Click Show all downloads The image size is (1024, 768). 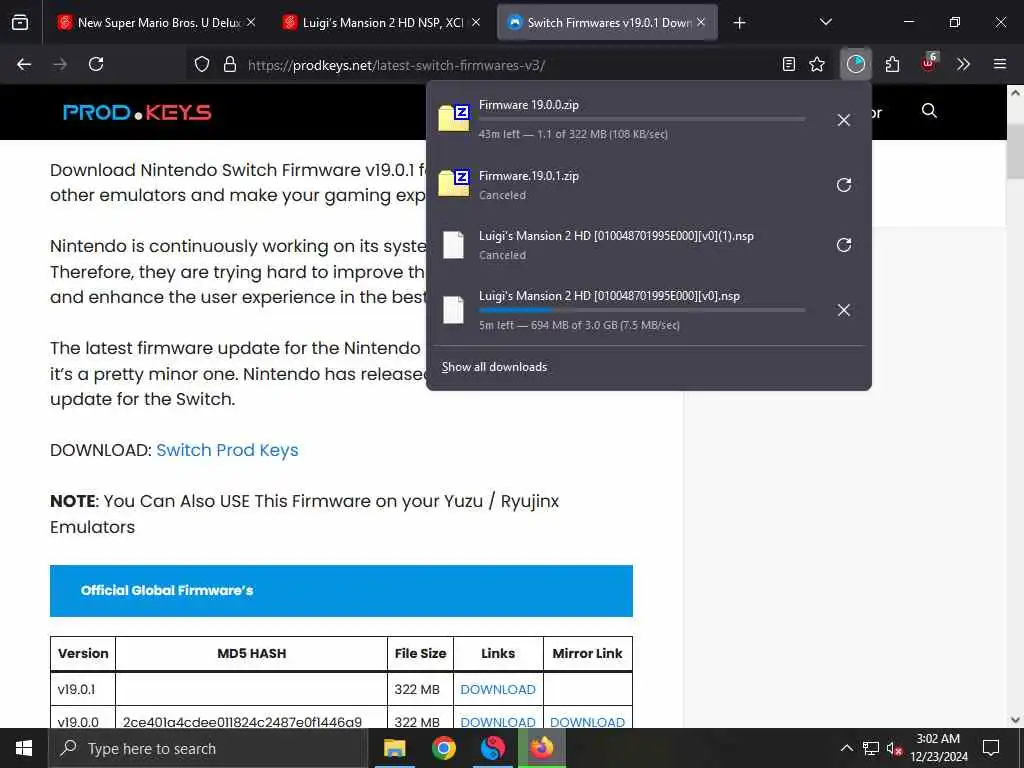pos(494,367)
